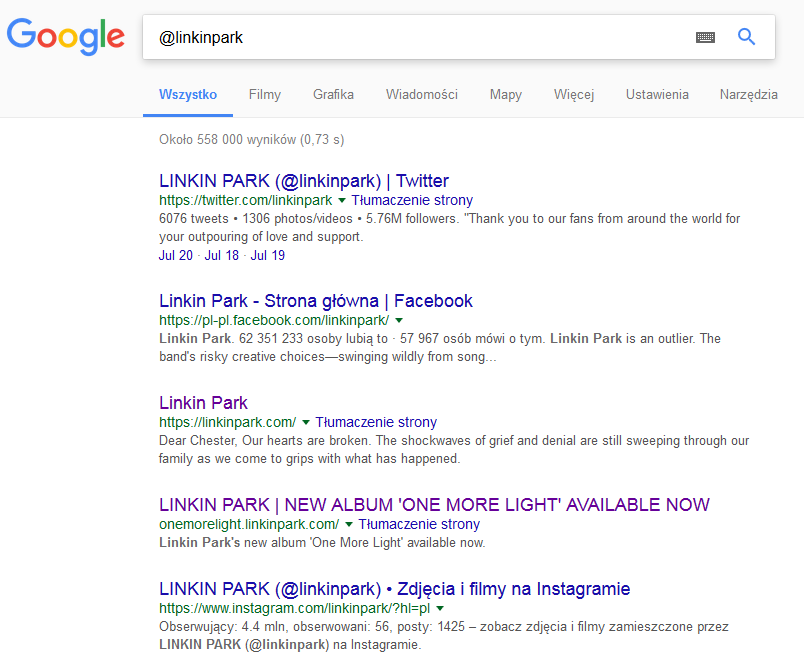Open Ustawienia search settings

(657, 95)
